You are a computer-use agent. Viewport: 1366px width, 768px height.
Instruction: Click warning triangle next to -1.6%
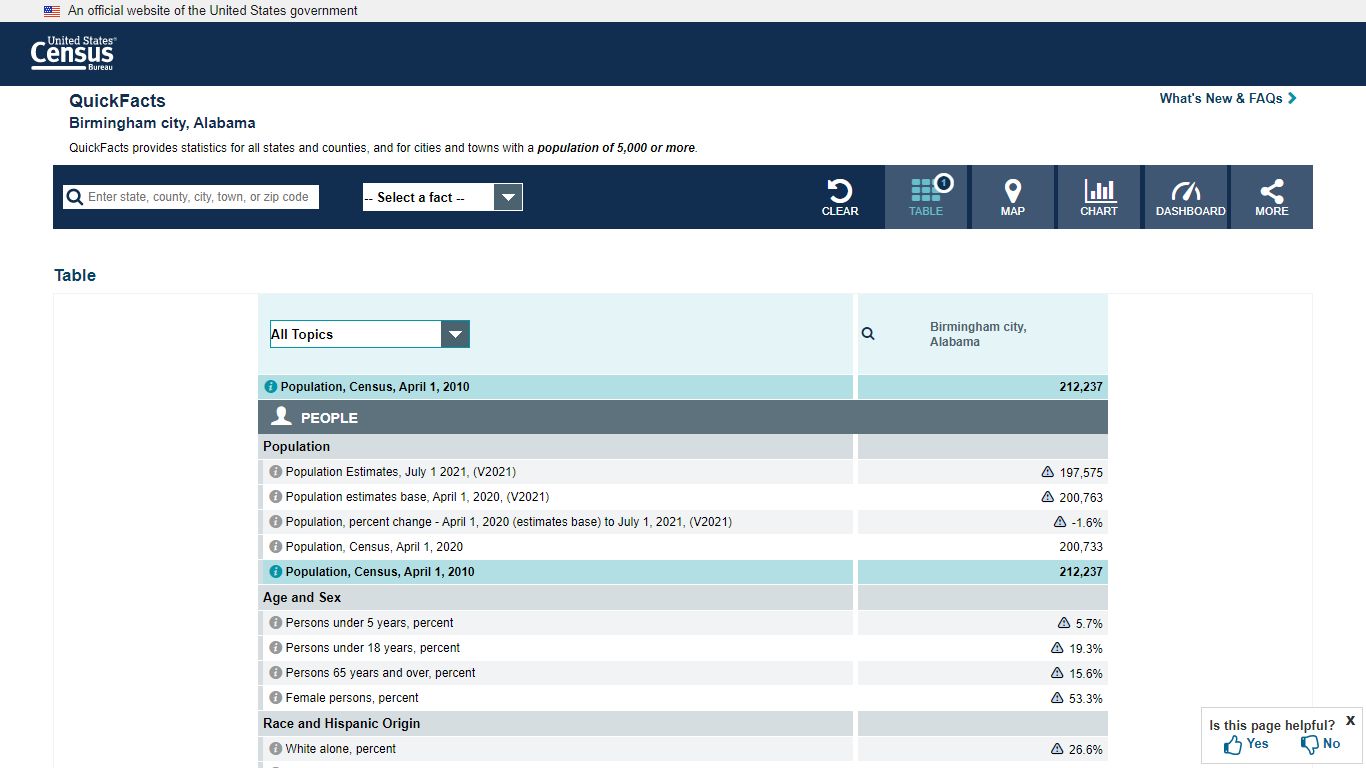coord(1060,522)
